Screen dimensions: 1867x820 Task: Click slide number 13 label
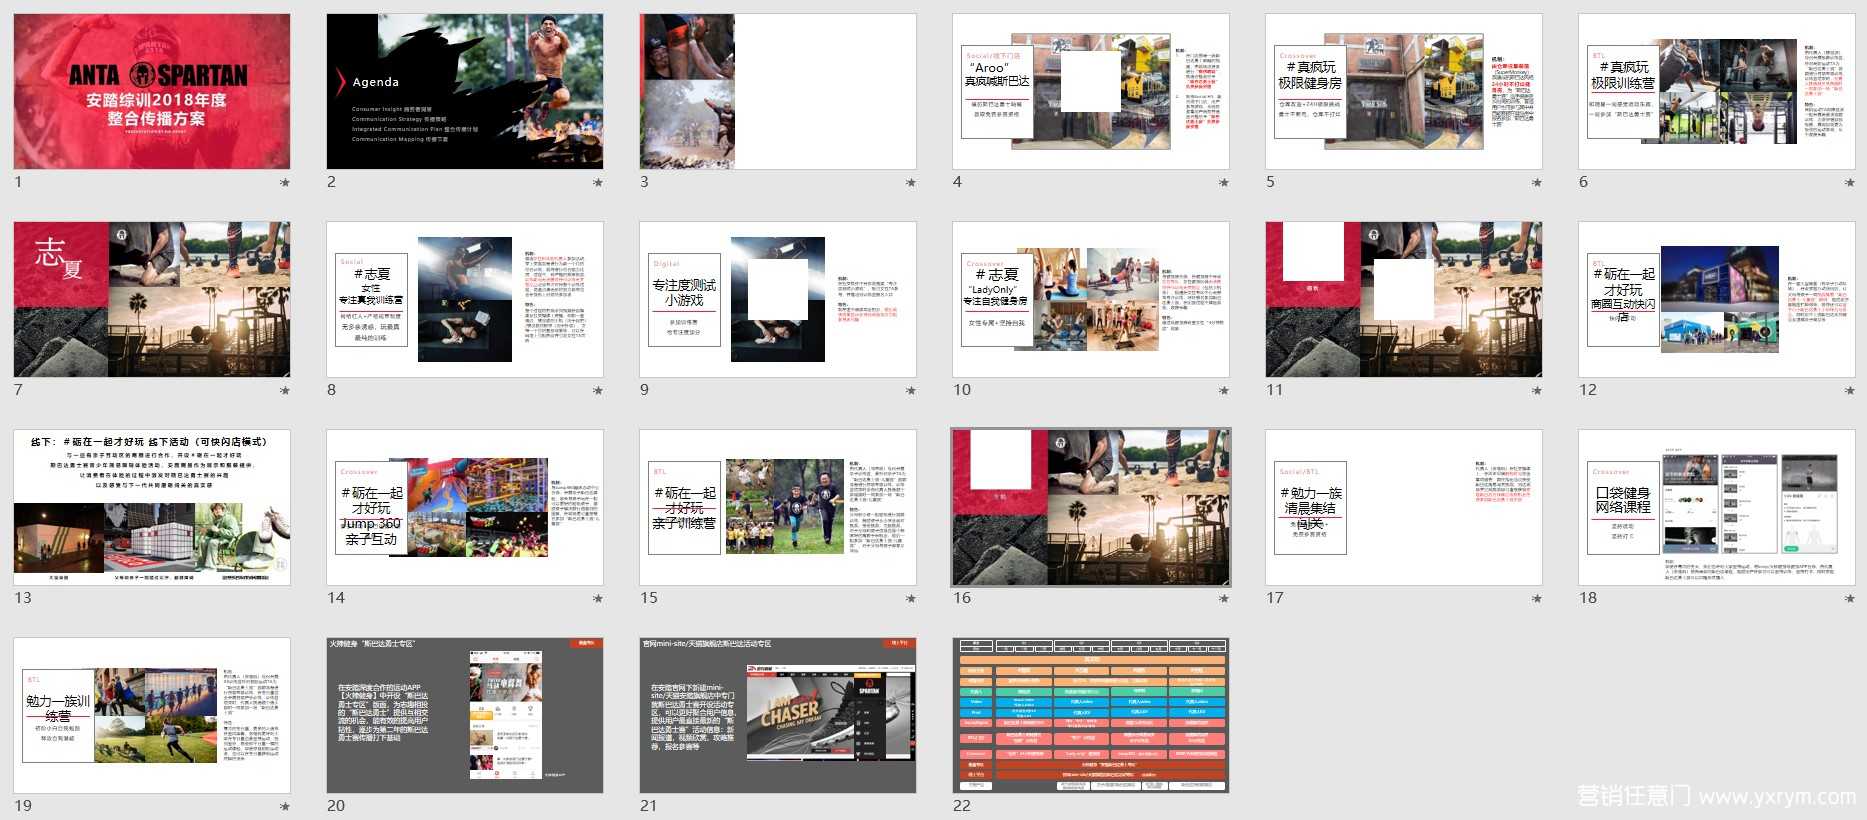coord(23,598)
